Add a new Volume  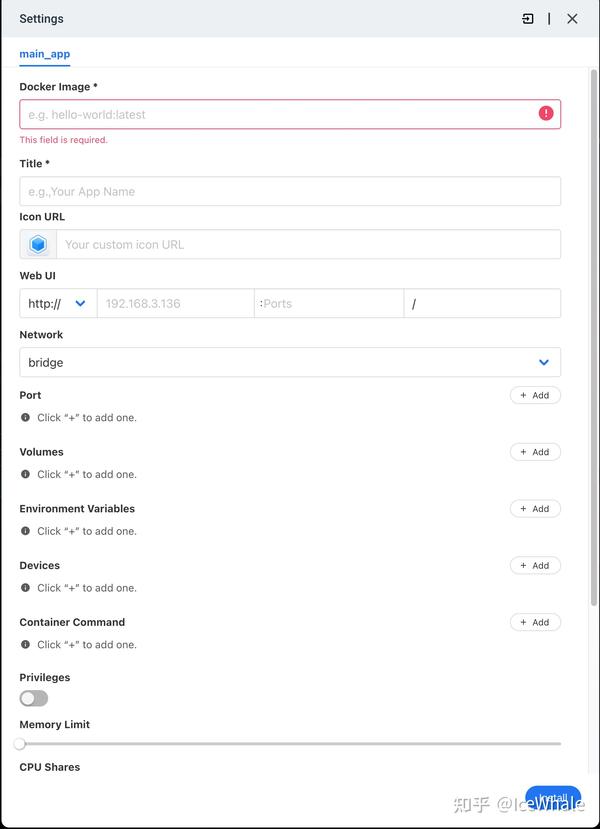pos(535,451)
